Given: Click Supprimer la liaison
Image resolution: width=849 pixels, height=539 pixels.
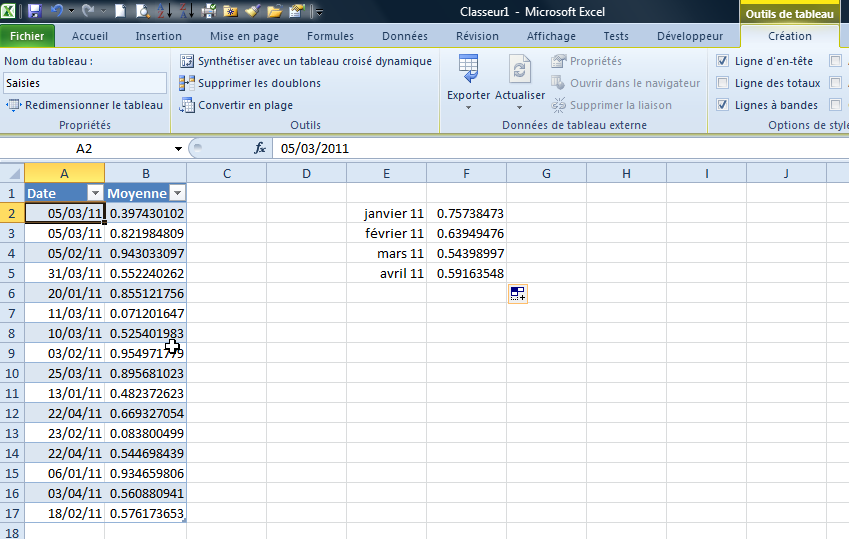Looking at the screenshot, I should coord(611,105).
